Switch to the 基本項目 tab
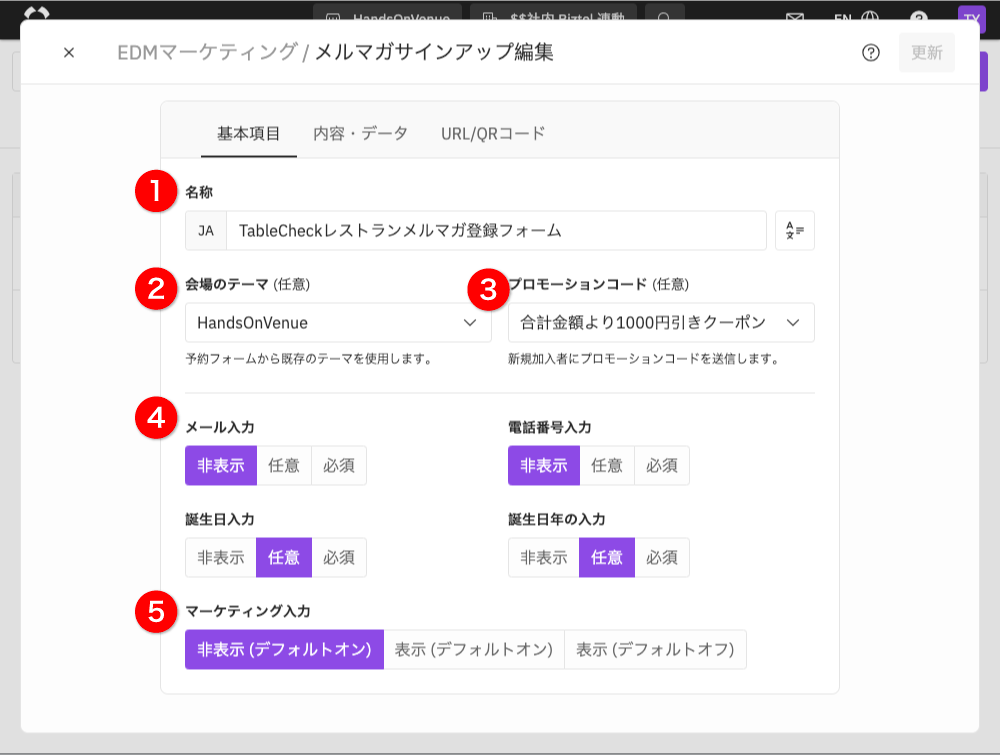The height and width of the screenshot is (755, 1000). pyautogui.click(x=249, y=134)
